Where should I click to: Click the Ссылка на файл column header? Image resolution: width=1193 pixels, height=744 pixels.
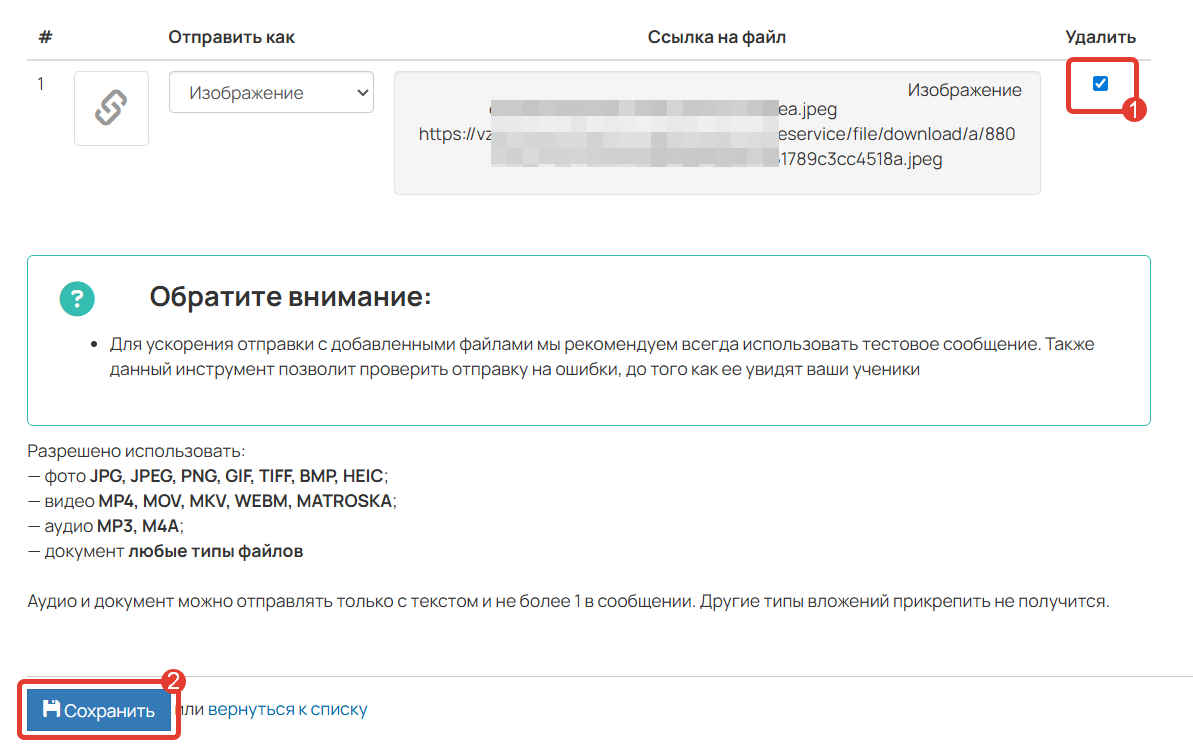(x=717, y=37)
